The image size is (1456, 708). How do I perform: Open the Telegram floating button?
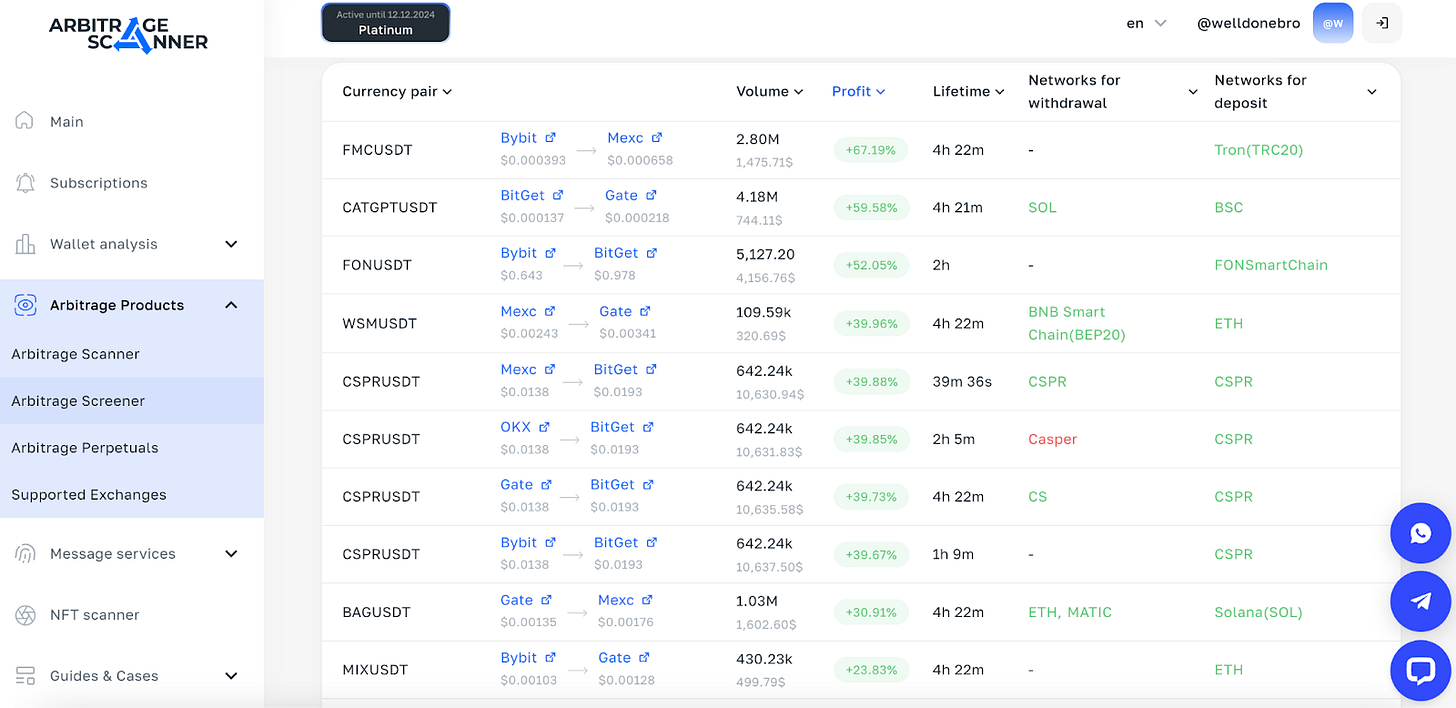point(1420,601)
